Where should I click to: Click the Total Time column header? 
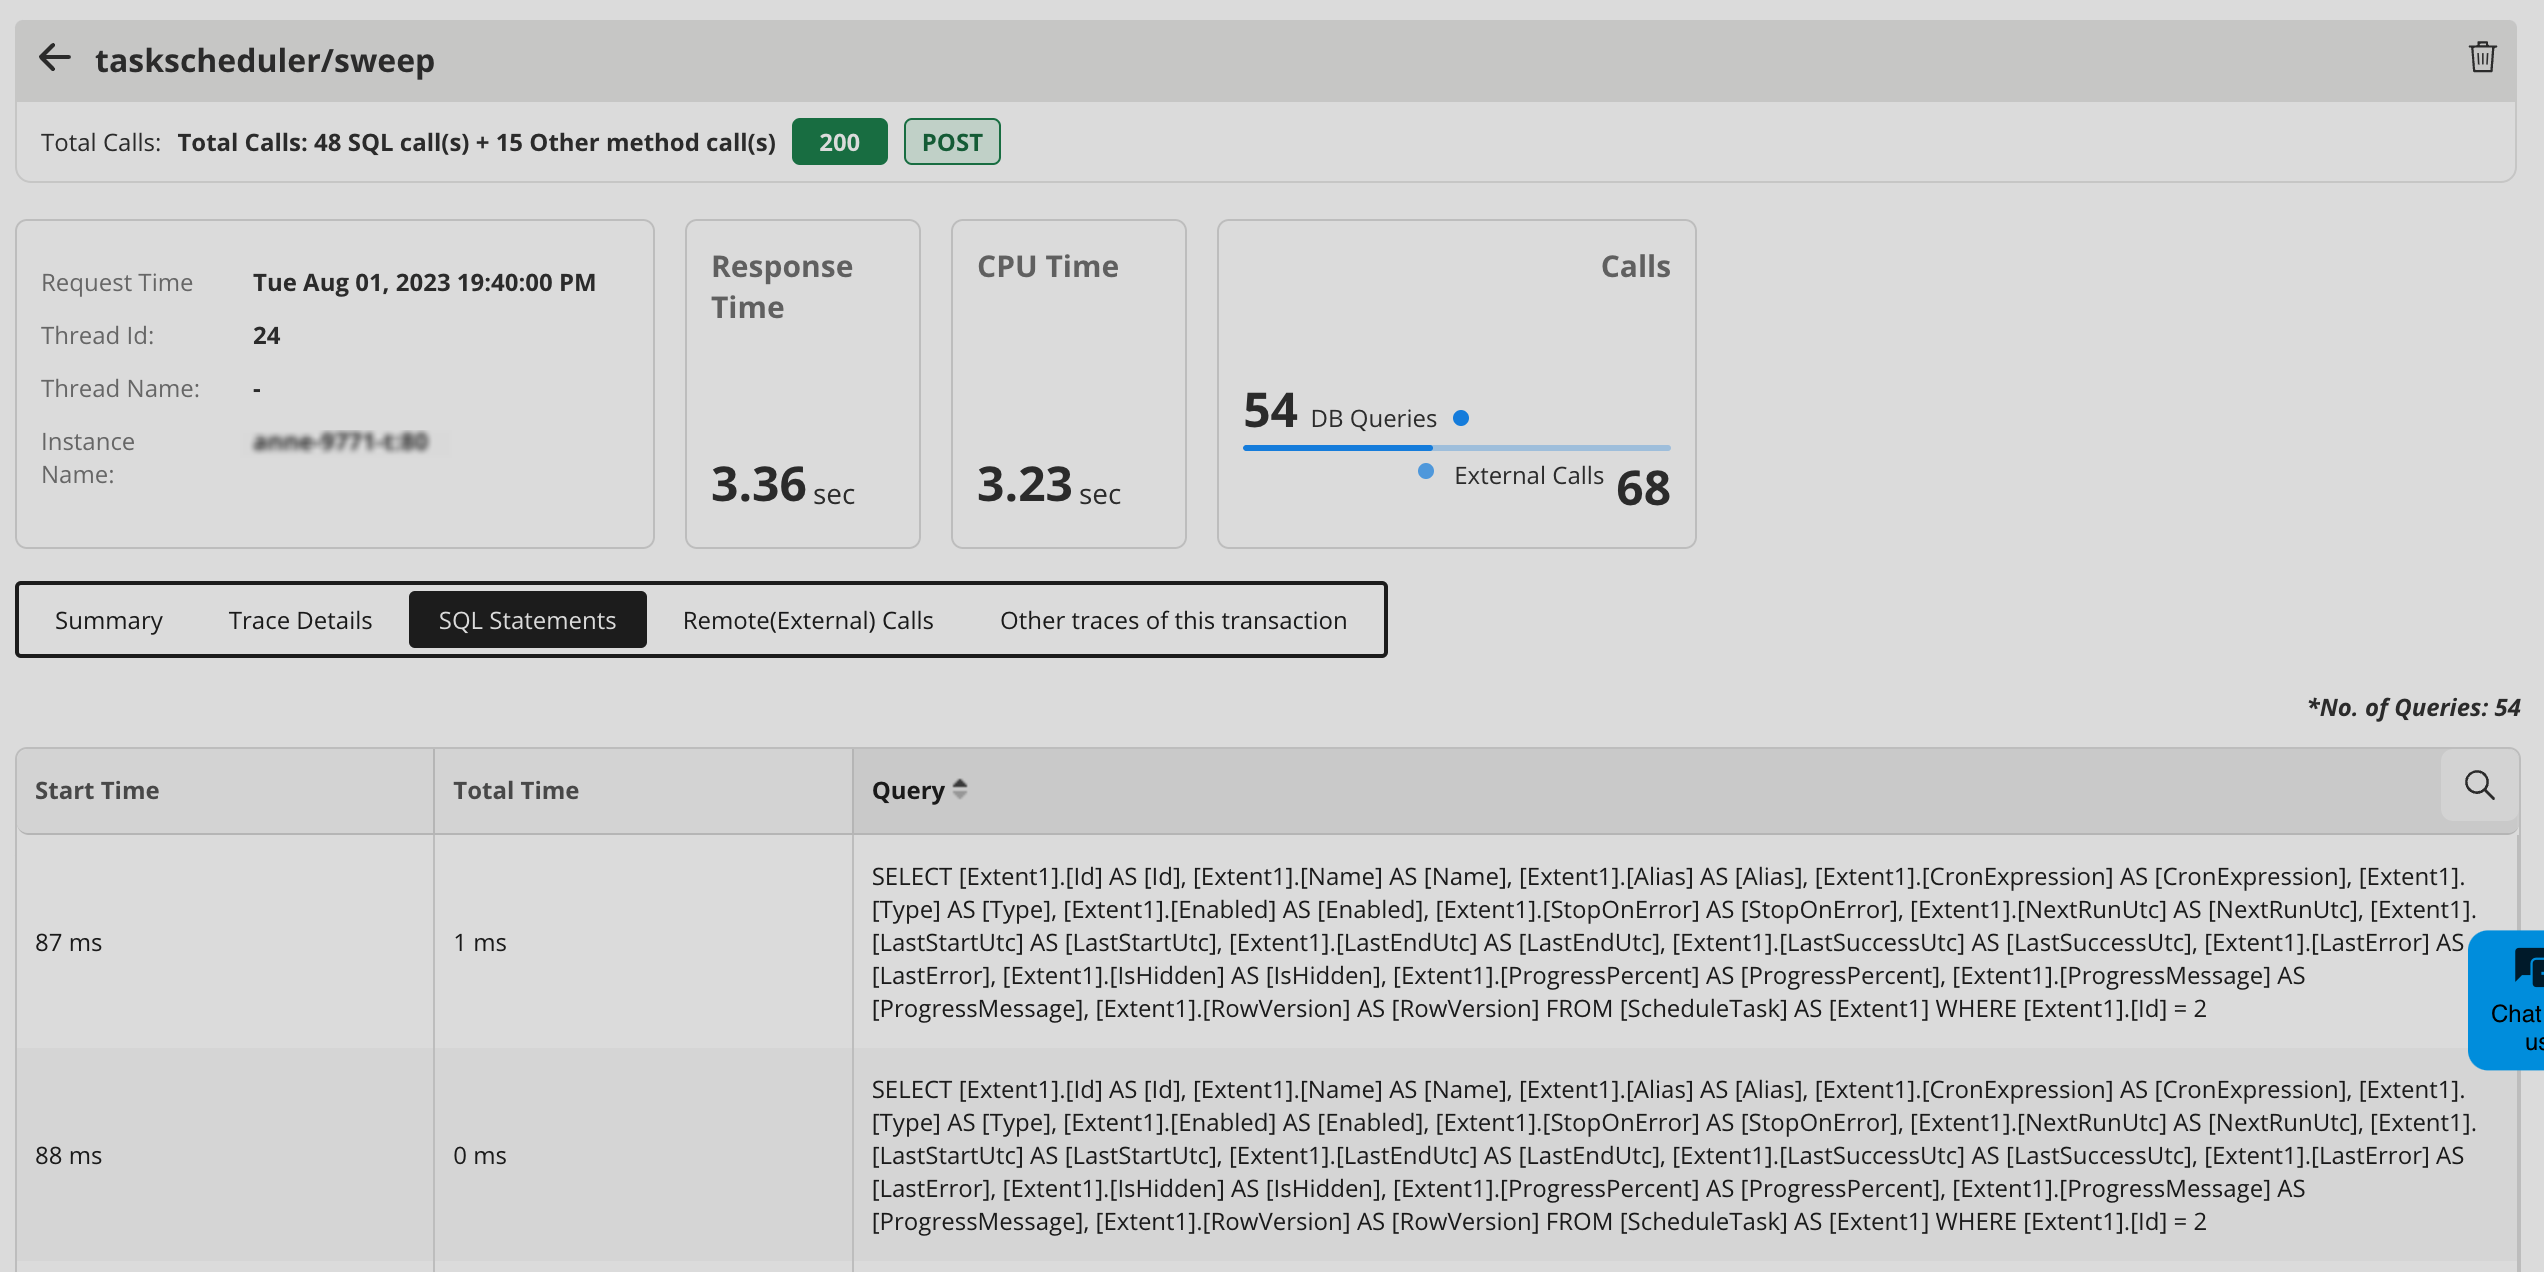(516, 790)
